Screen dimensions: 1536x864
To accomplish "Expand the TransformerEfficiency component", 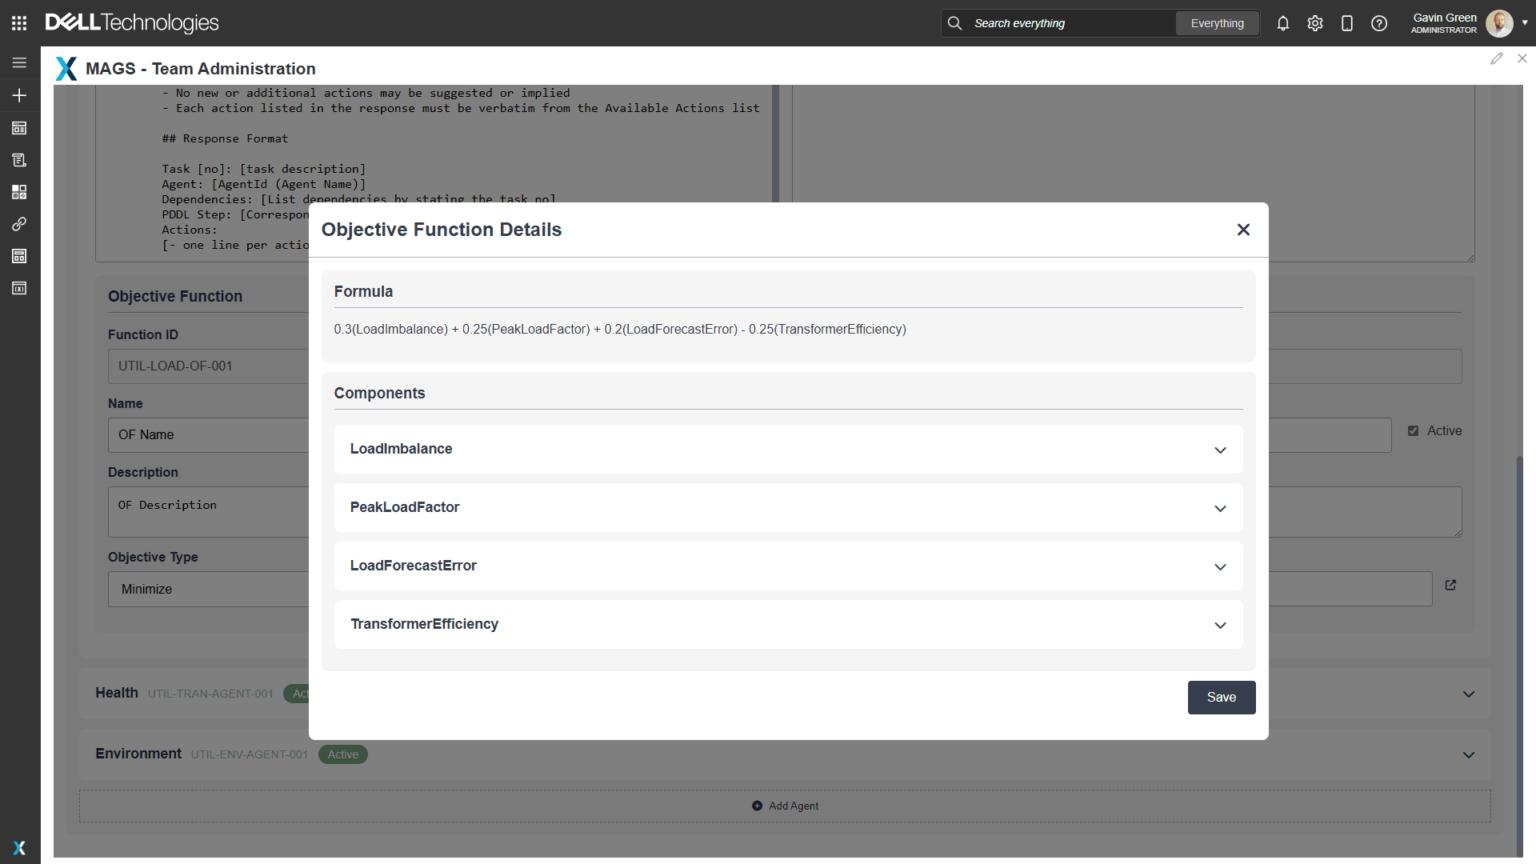I will pos(1219,625).
